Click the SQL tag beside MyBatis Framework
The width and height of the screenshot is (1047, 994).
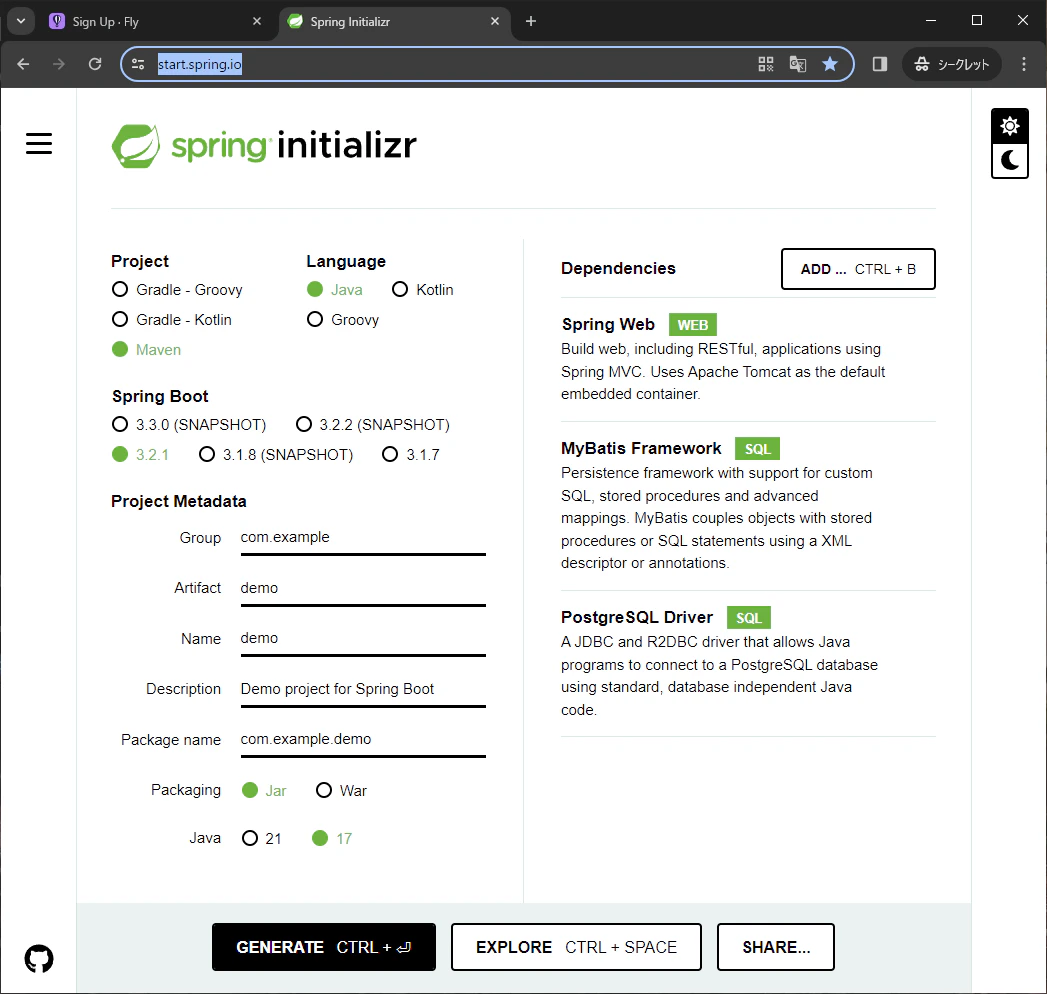(757, 449)
